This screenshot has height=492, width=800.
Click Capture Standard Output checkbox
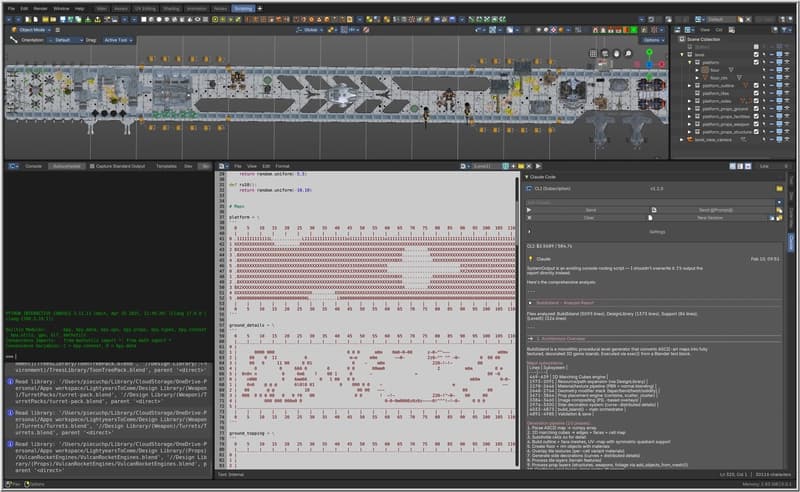coord(92,166)
